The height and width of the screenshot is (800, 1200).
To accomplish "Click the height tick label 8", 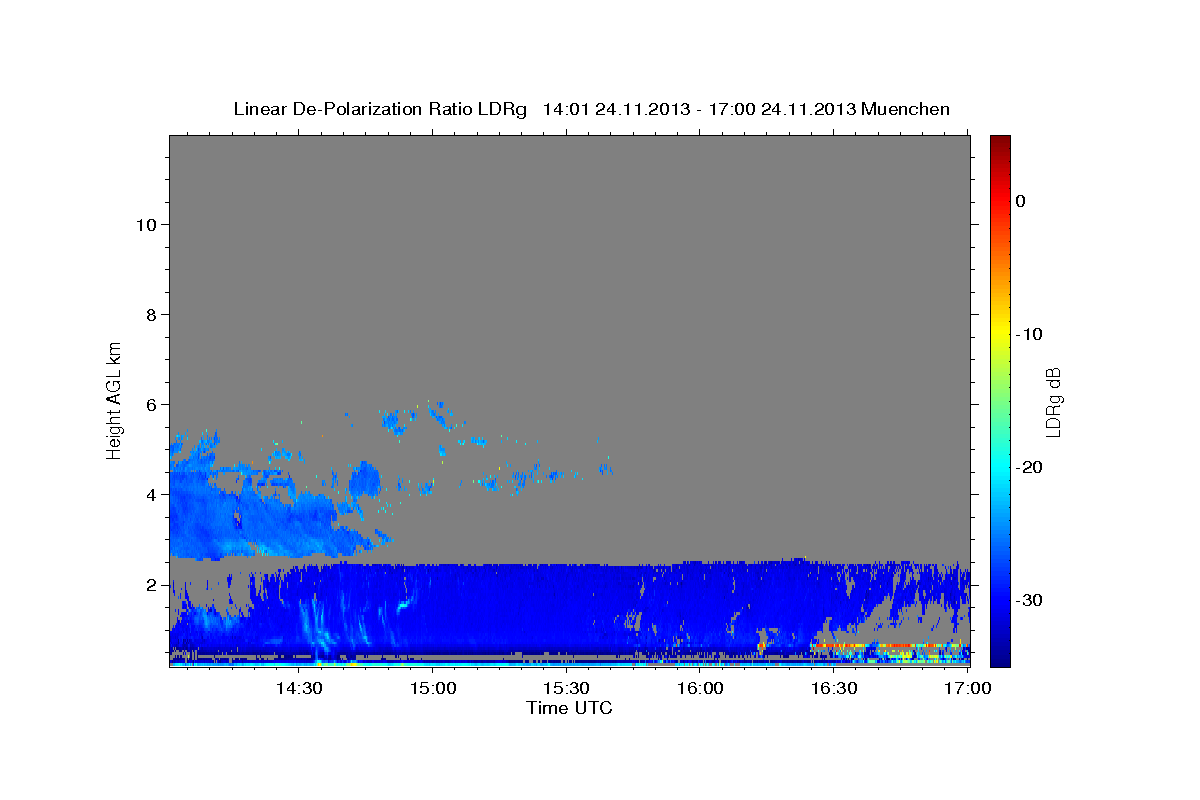I will [151, 314].
